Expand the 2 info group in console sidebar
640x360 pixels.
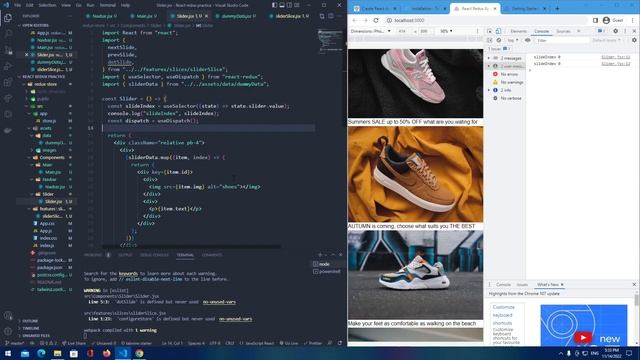(489, 90)
